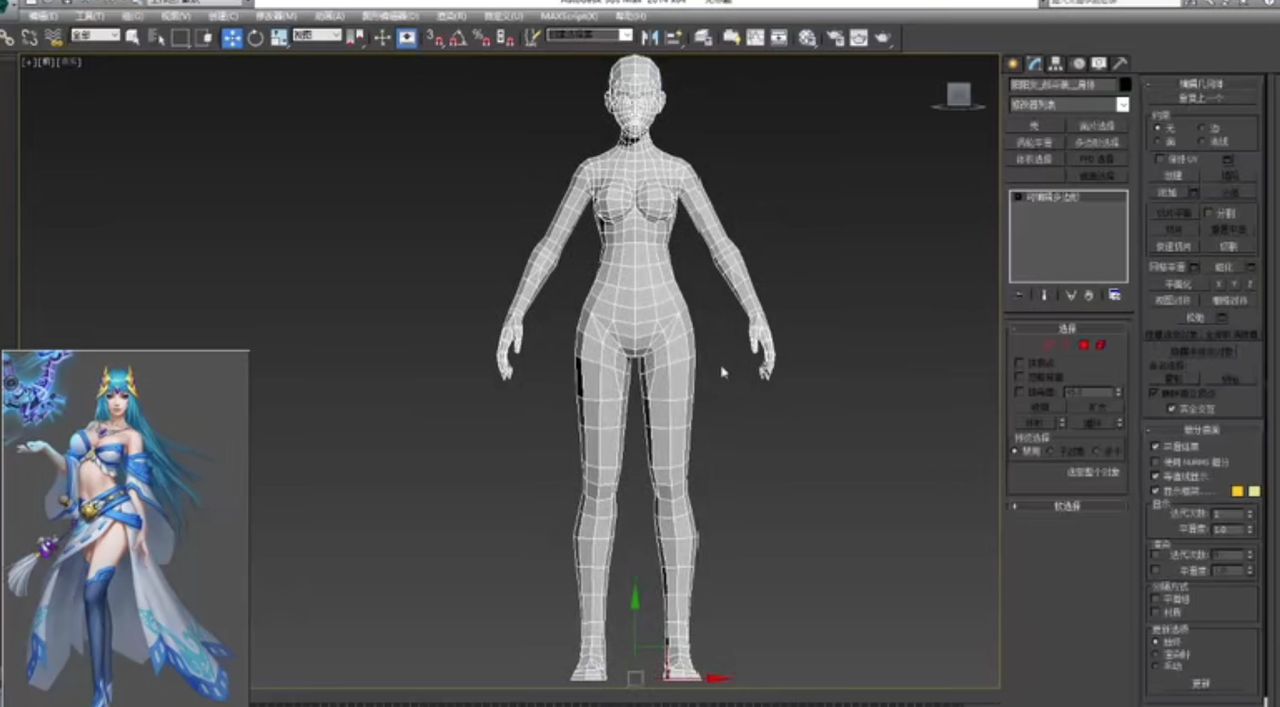The height and width of the screenshot is (707, 1280).
Task: Open the Tools (T) menu
Action: tap(89, 17)
